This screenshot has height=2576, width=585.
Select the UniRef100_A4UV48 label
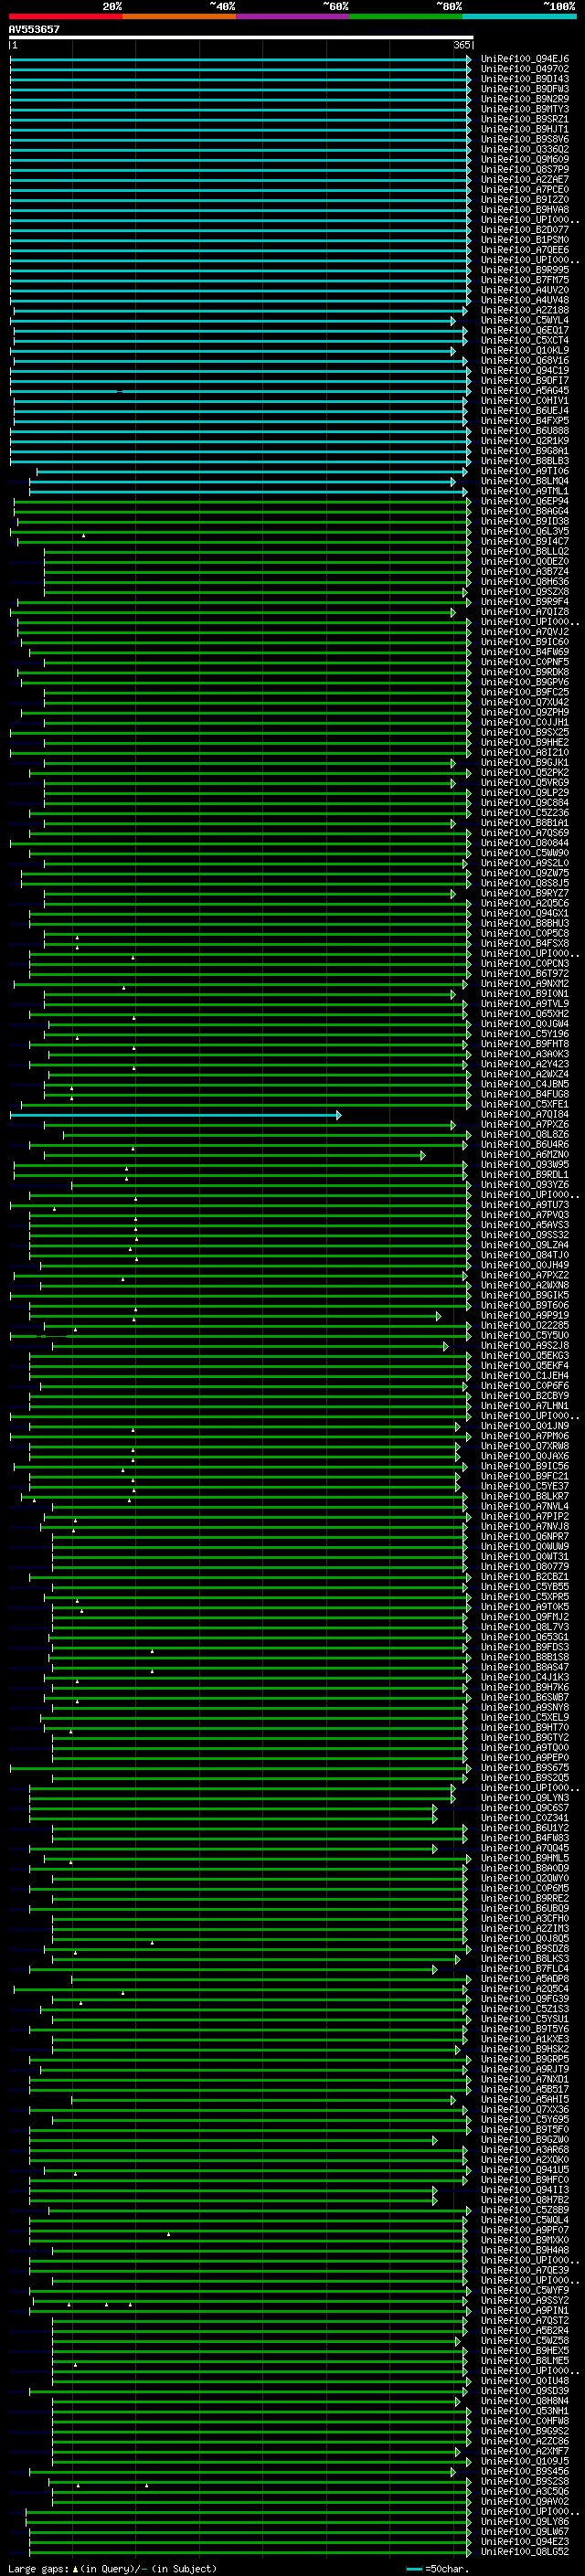click(x=525, y=300)
